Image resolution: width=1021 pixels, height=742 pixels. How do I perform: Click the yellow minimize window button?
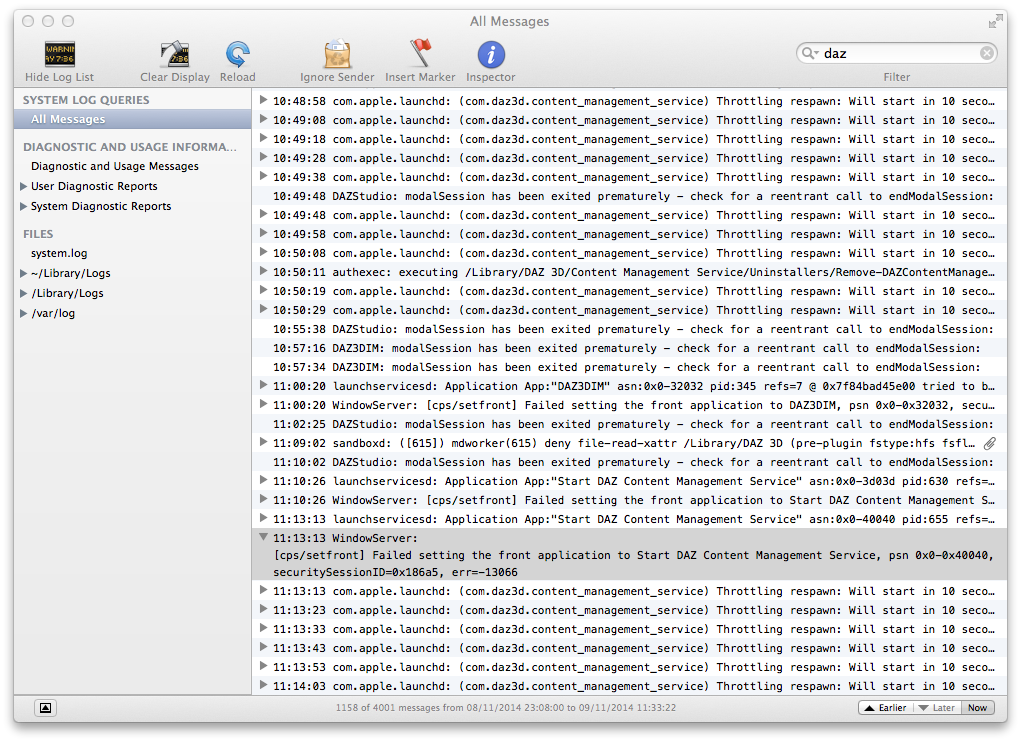pyautogui.click(x=48, y=21)
